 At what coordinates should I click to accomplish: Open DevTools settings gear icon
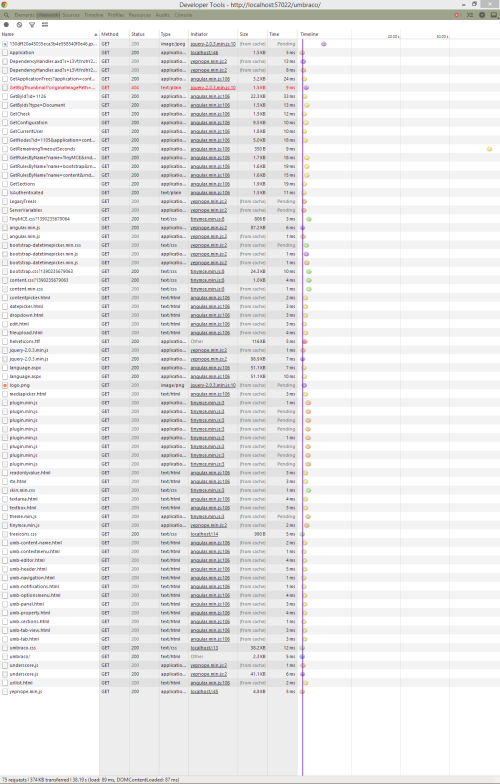coord(482,15)
